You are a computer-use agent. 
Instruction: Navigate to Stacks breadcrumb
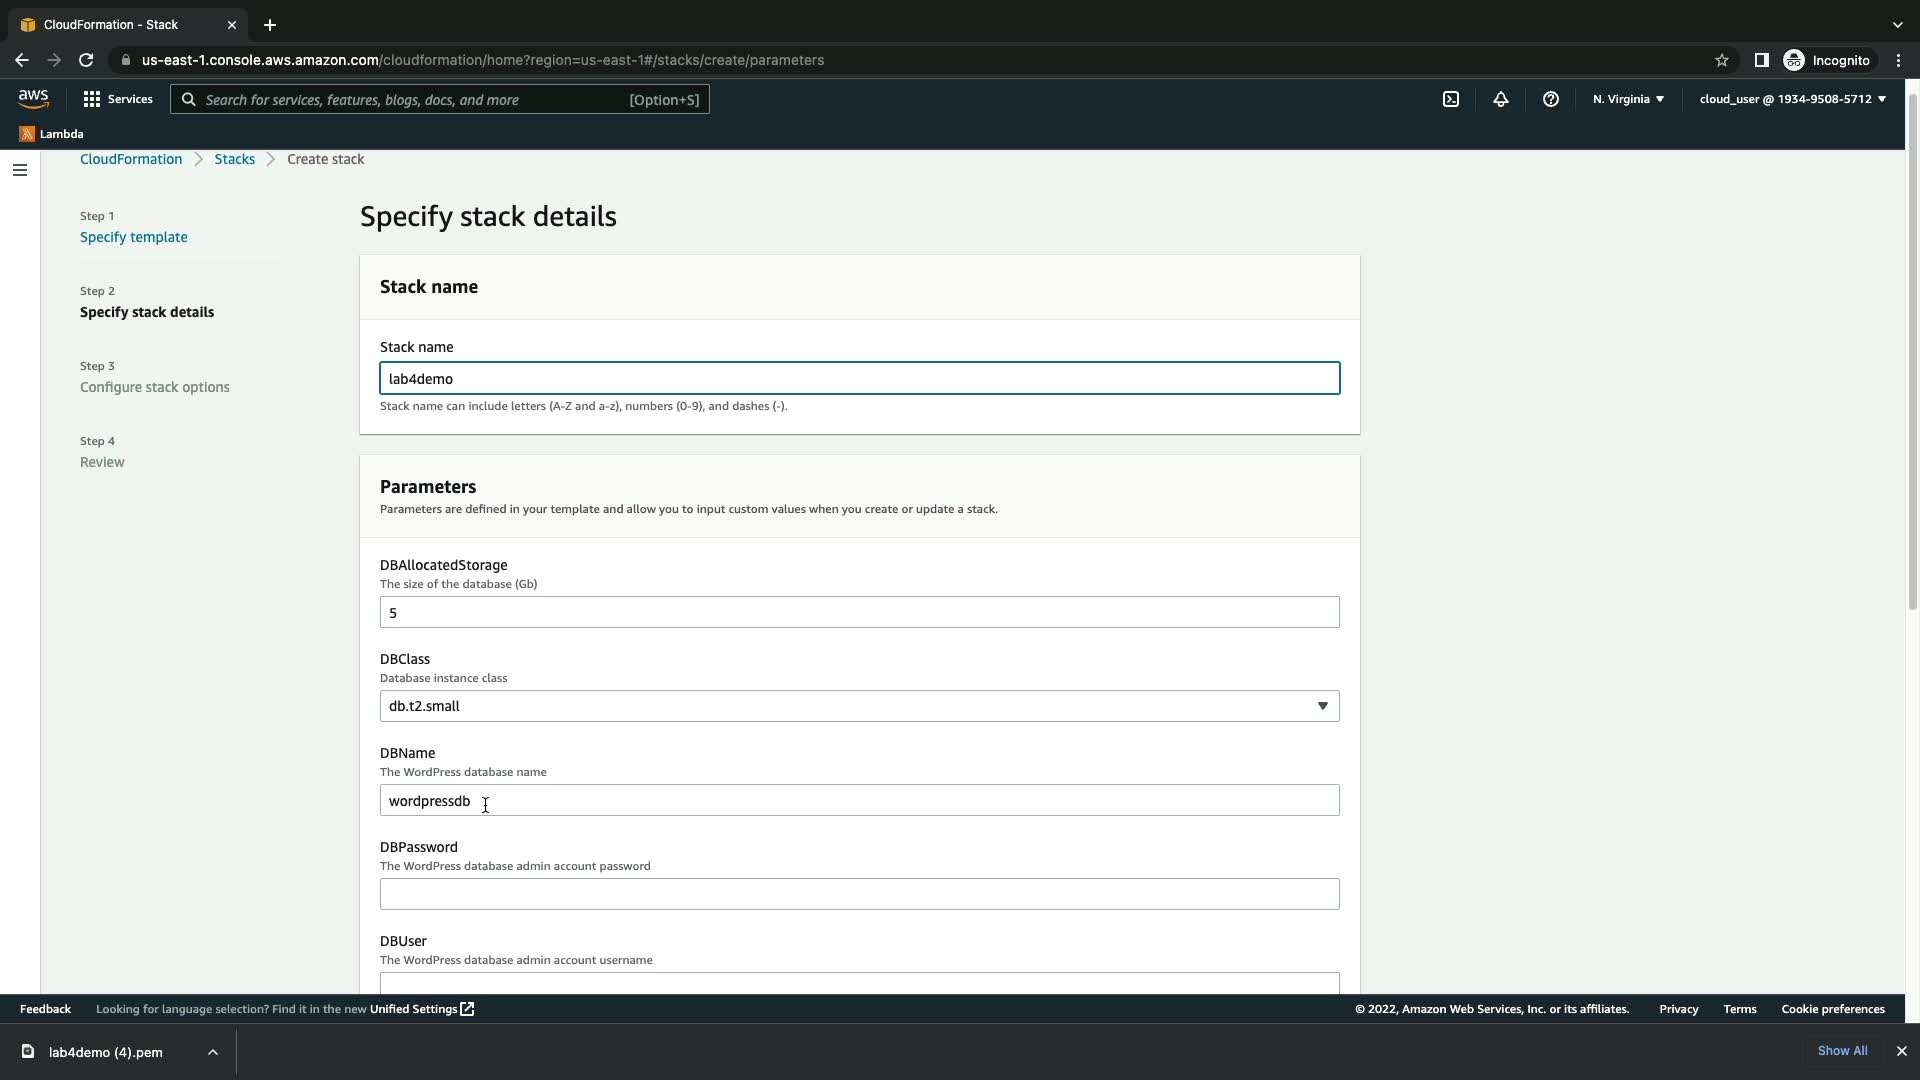[234, 159]
